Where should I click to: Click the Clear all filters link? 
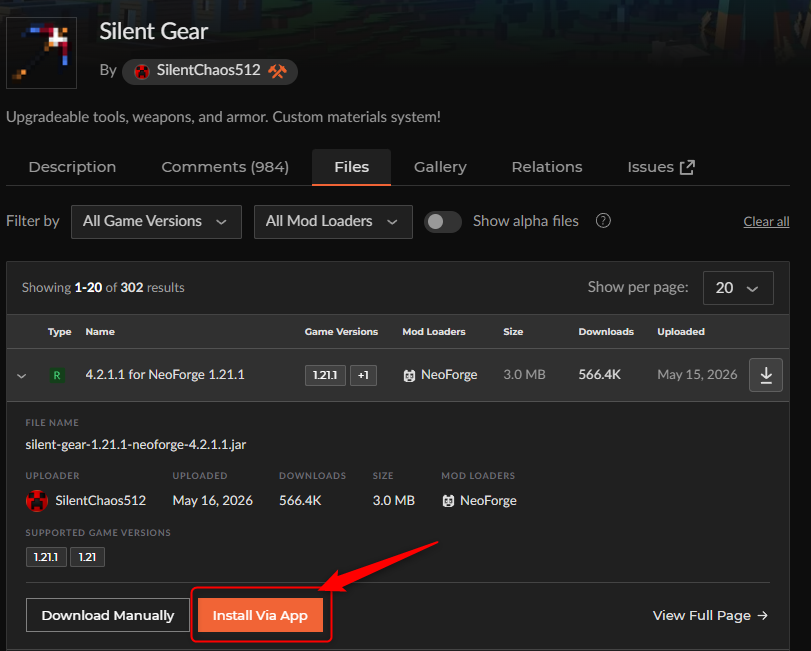coord(766,222)
